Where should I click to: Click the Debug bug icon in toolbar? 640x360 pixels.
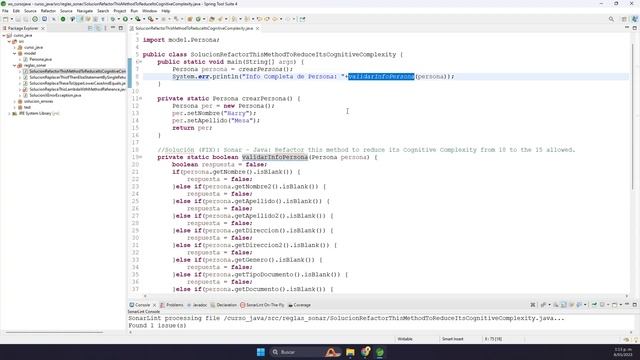[113, 19]
